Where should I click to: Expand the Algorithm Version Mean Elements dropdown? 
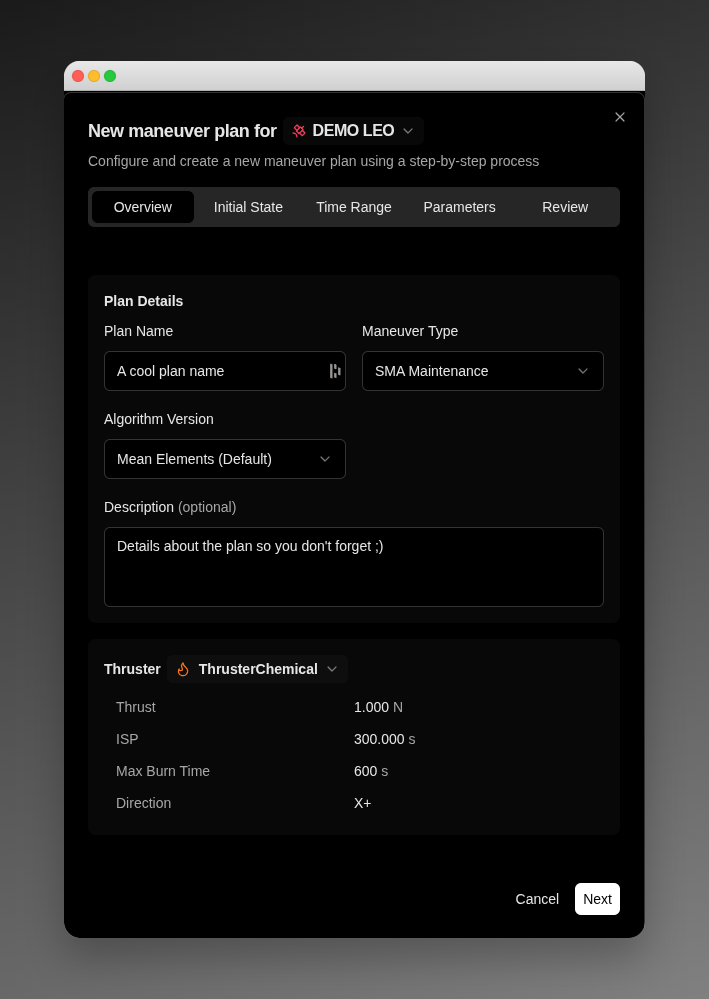[225, 459]
